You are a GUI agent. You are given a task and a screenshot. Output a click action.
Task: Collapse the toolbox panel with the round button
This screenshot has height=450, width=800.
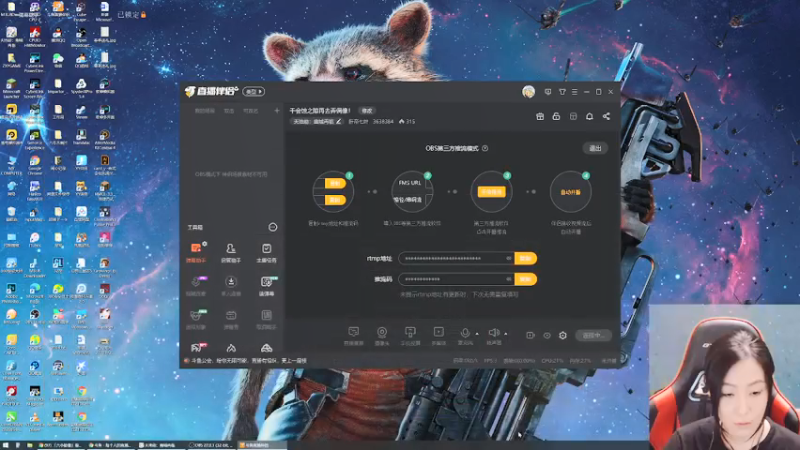pyautogui.click(x=272, y=227)
